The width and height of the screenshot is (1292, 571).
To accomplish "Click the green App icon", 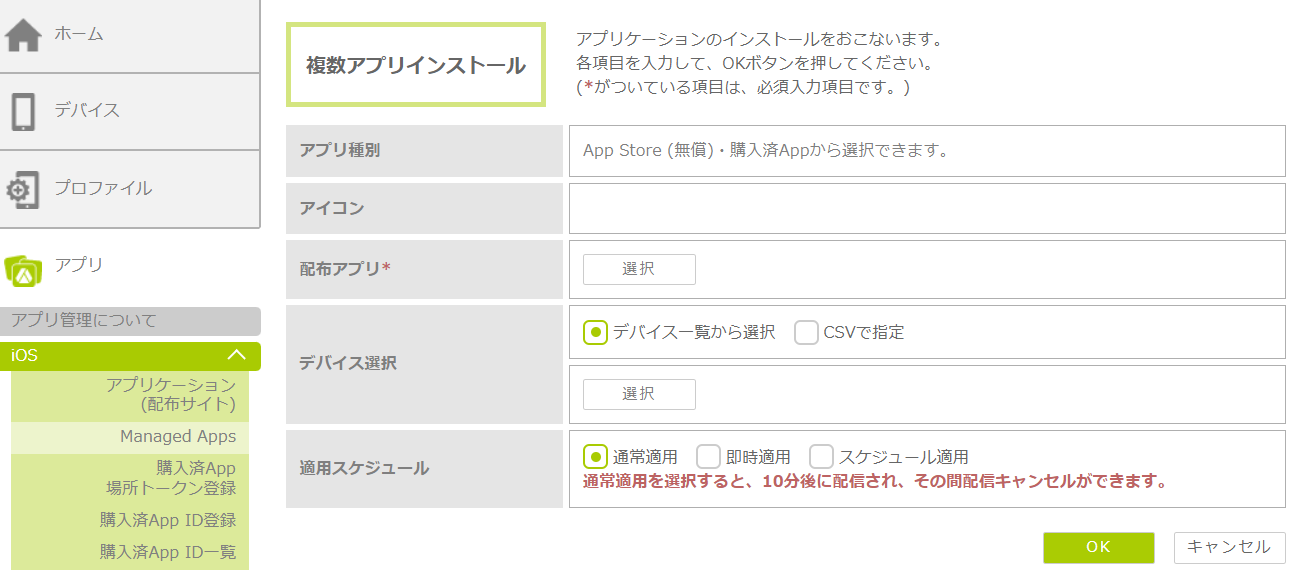I will click(x=23, y=268).
